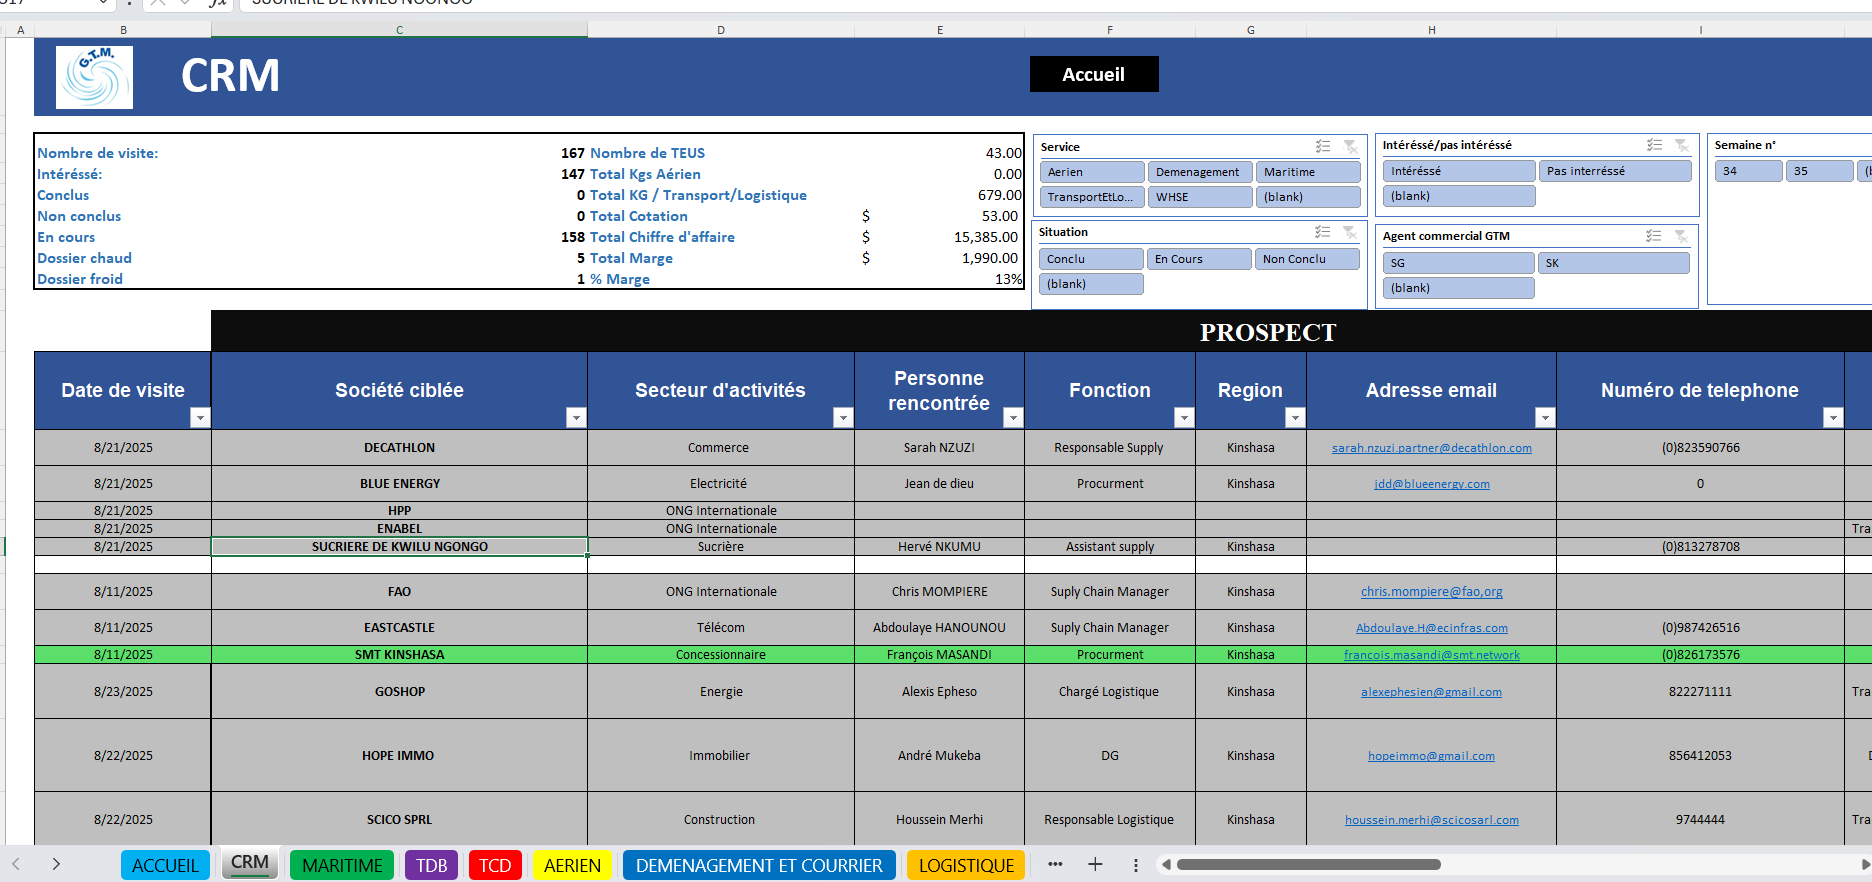Screen dimensions: 1872x882
Task: Clear filter on Service slicer
Action: coord(1350,146)
